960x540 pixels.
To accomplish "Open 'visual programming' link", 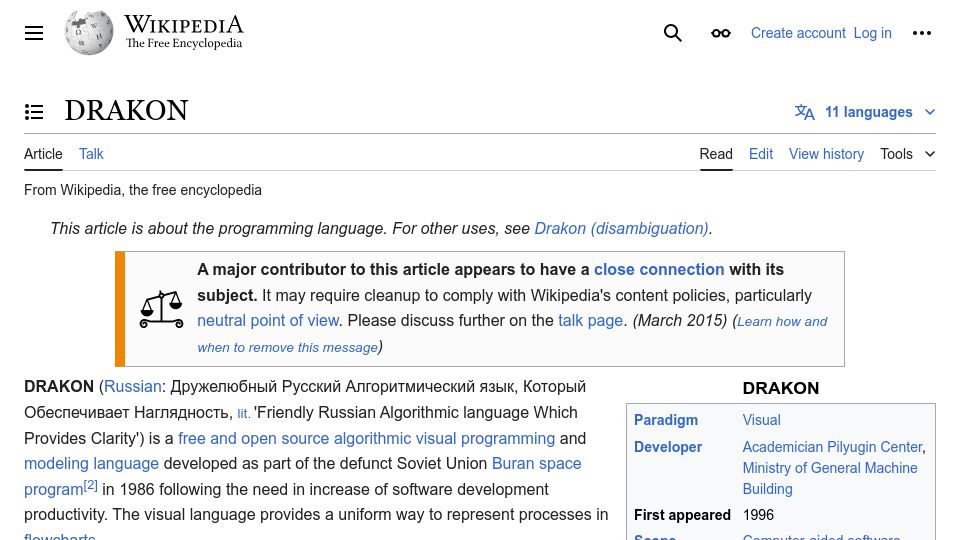I will pyautogui.click(x=485, y=438).
